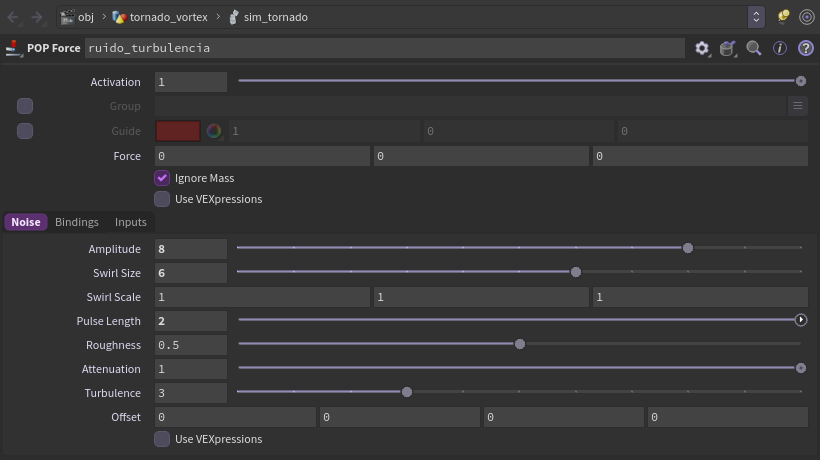Screen dimensions: 820x460
Task: Toggle the pin pane icon
Action: point(783,17)
